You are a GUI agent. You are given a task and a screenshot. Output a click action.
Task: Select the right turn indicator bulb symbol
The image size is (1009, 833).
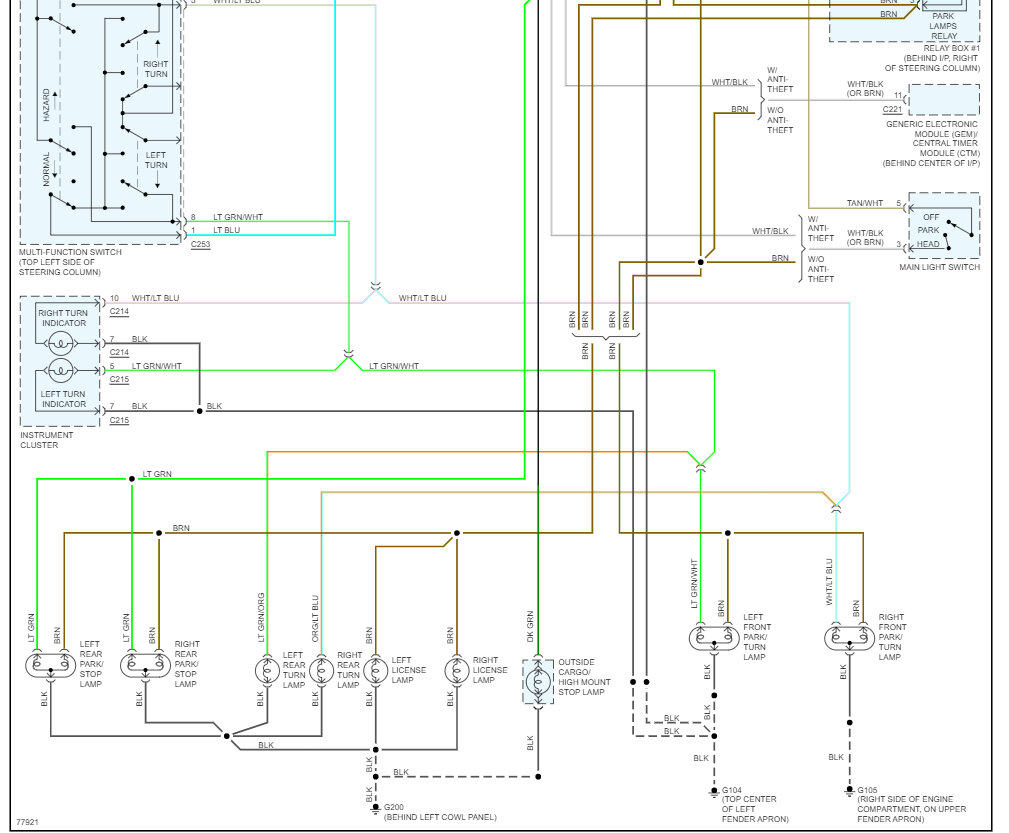(60, 344)
